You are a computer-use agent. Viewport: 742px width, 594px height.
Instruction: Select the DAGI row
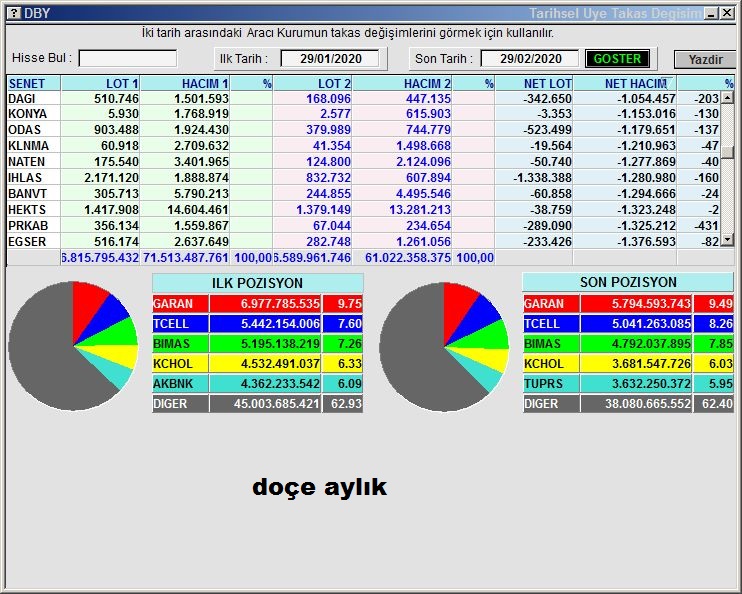tap(363, 98)
